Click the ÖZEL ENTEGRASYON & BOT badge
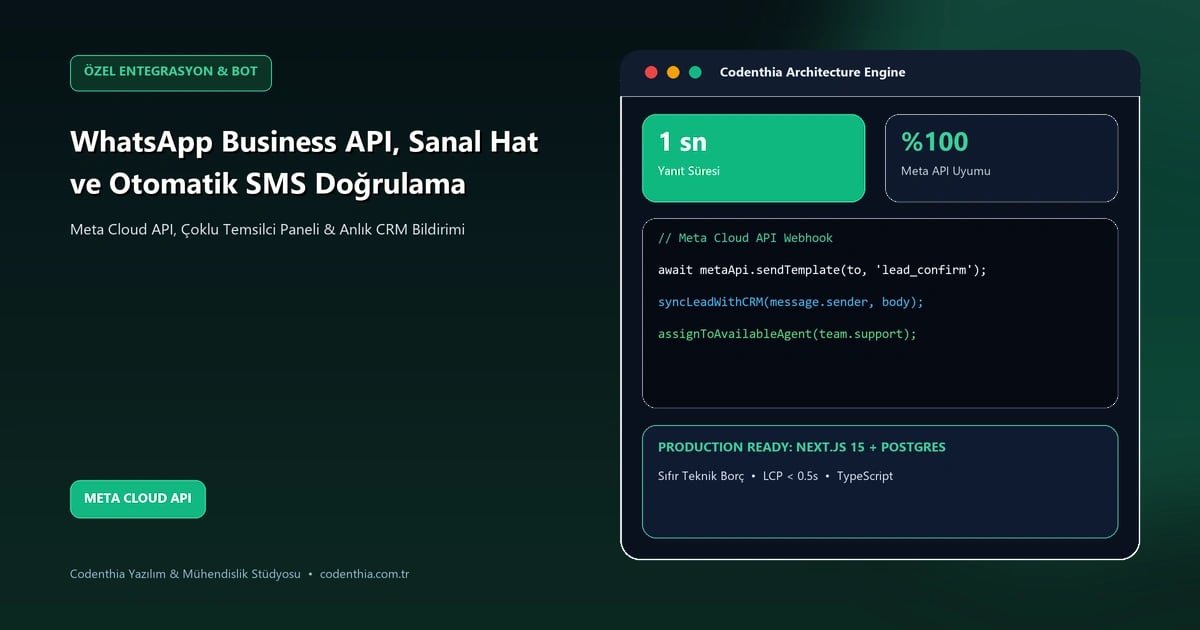 pyautogui.click(x=170, y=73)
